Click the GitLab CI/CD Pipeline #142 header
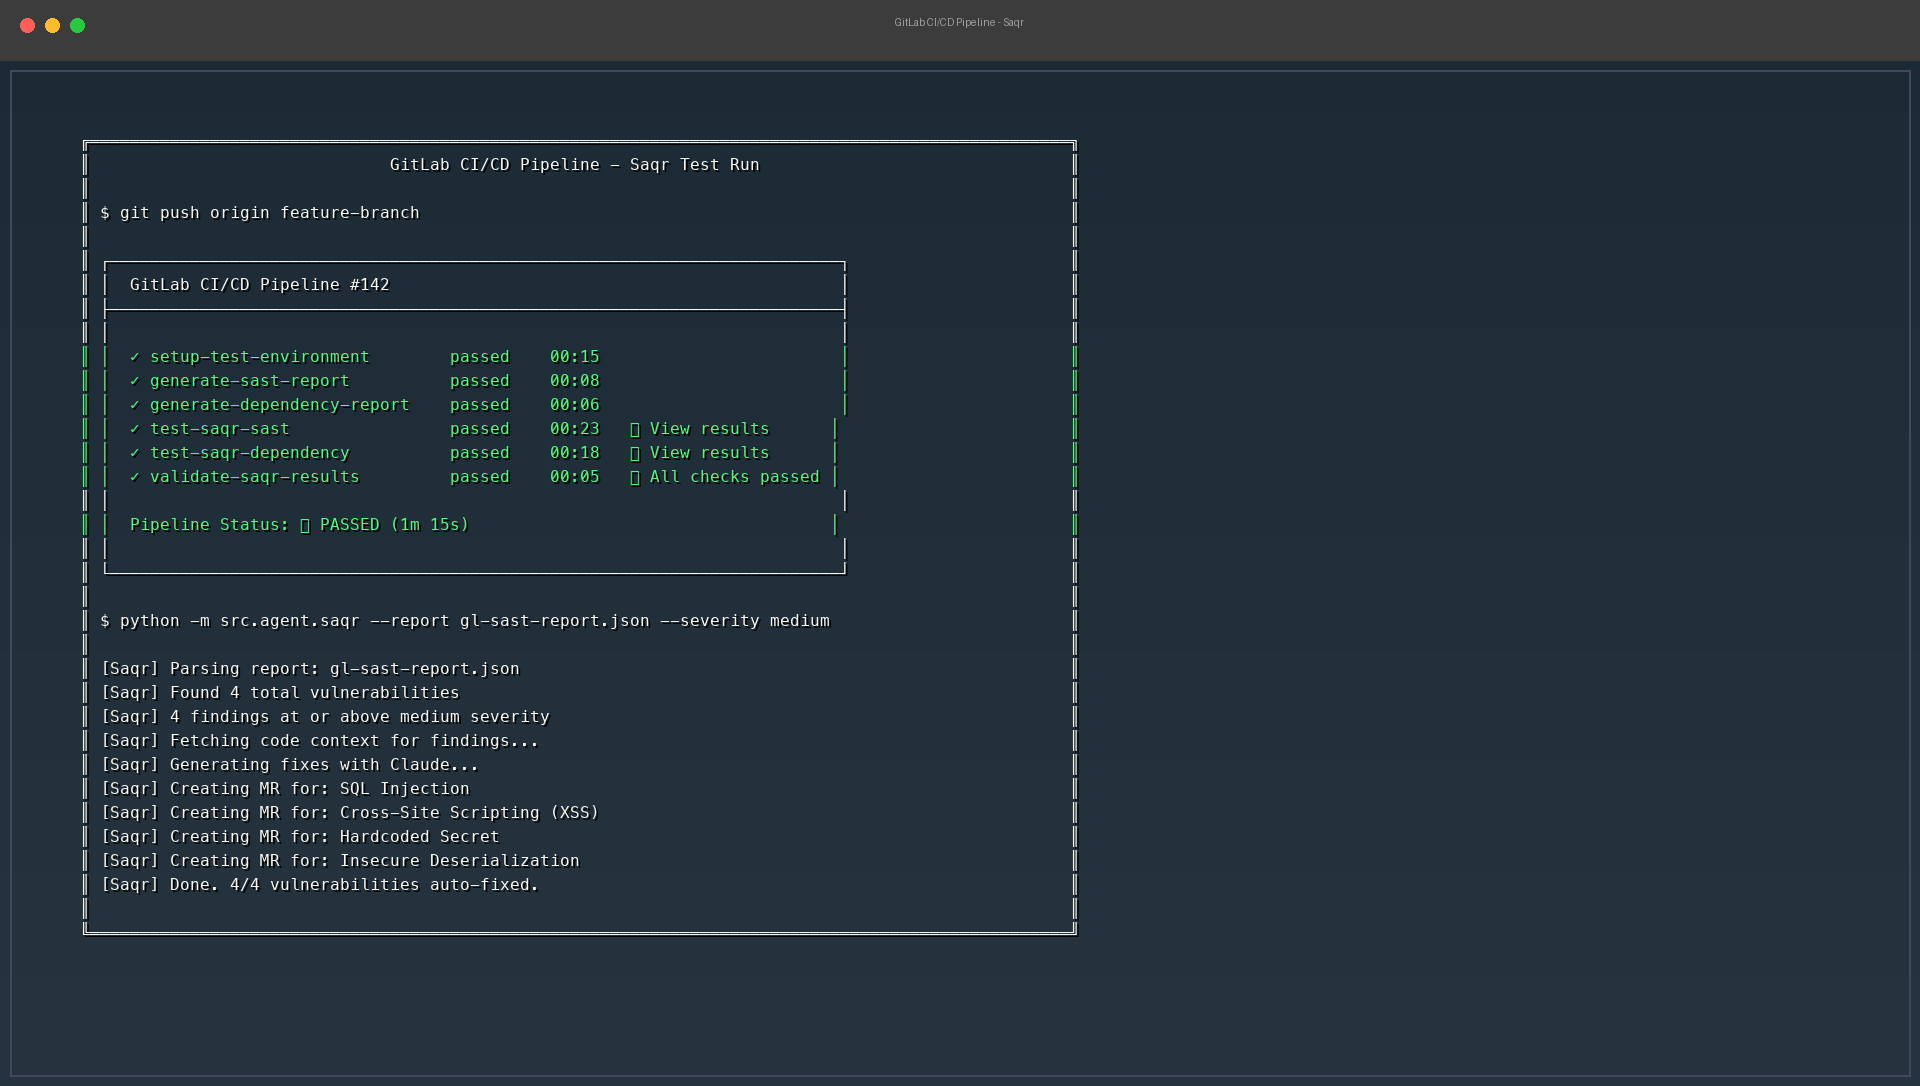The image size is (1920, 1086). pyautogui.click(x=259, y=285)
